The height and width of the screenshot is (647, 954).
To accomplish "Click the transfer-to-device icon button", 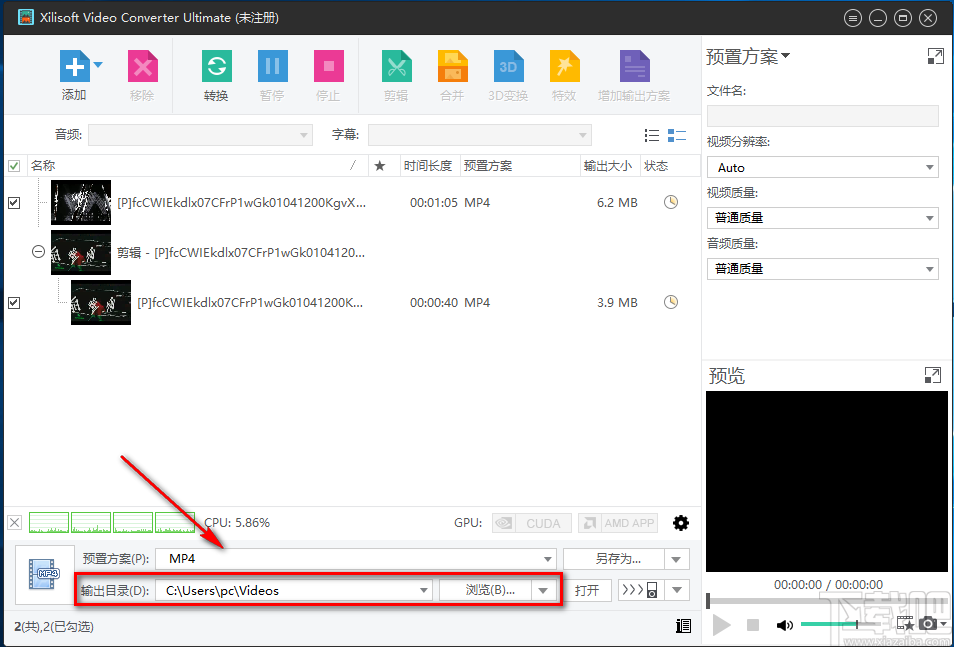I will pos(641,590).
